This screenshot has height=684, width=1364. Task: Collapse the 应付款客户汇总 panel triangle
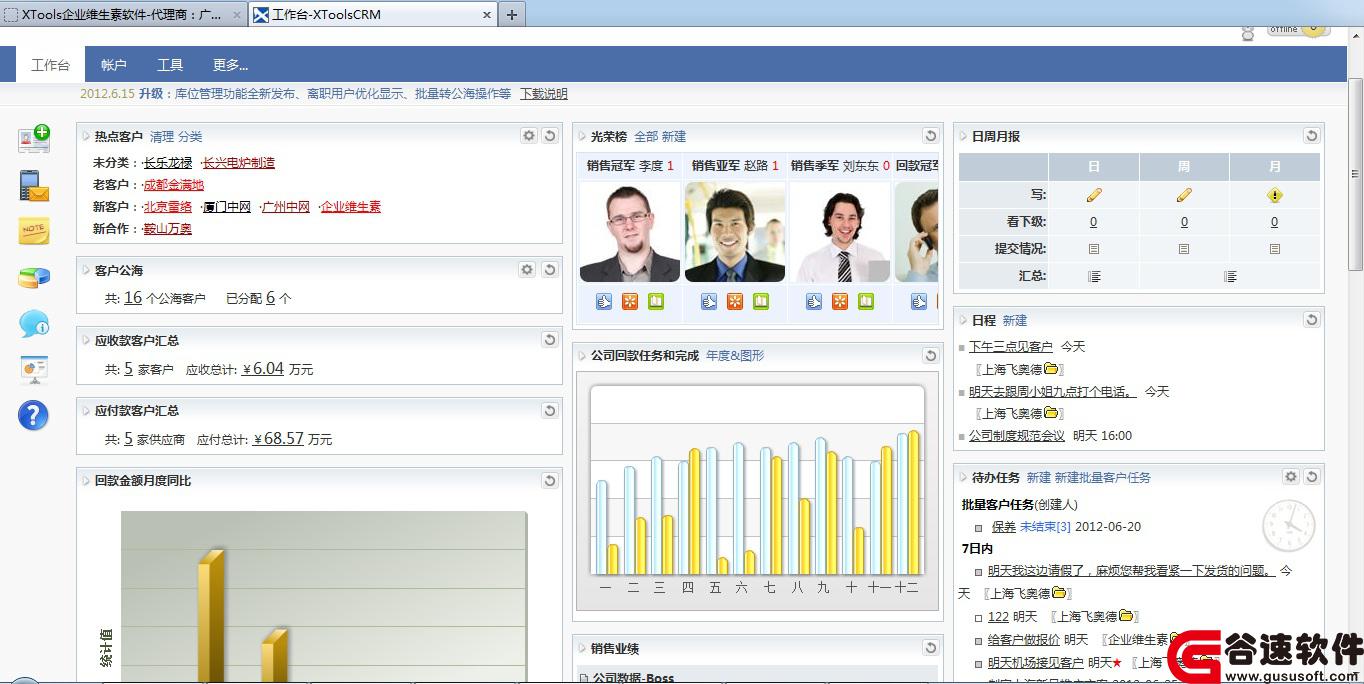86,410
